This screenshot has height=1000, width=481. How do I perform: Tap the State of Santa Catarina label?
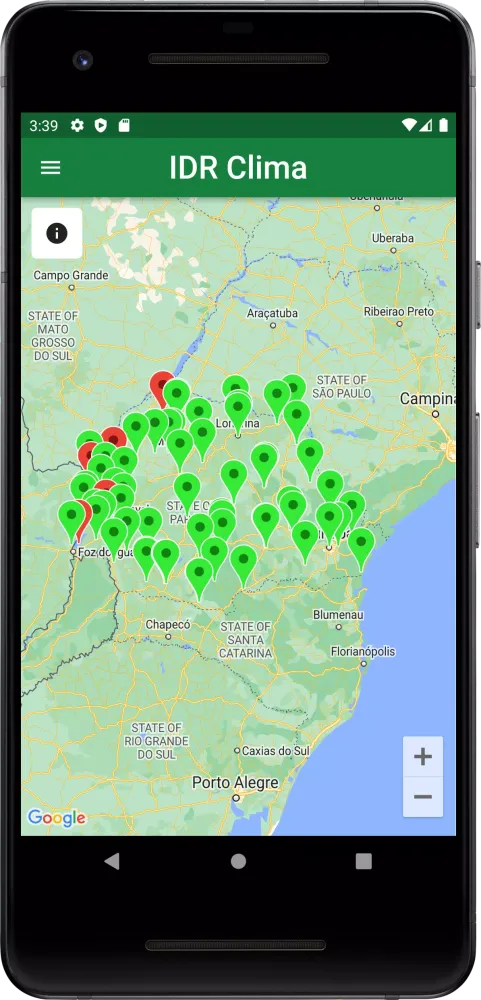click(246, 640)
